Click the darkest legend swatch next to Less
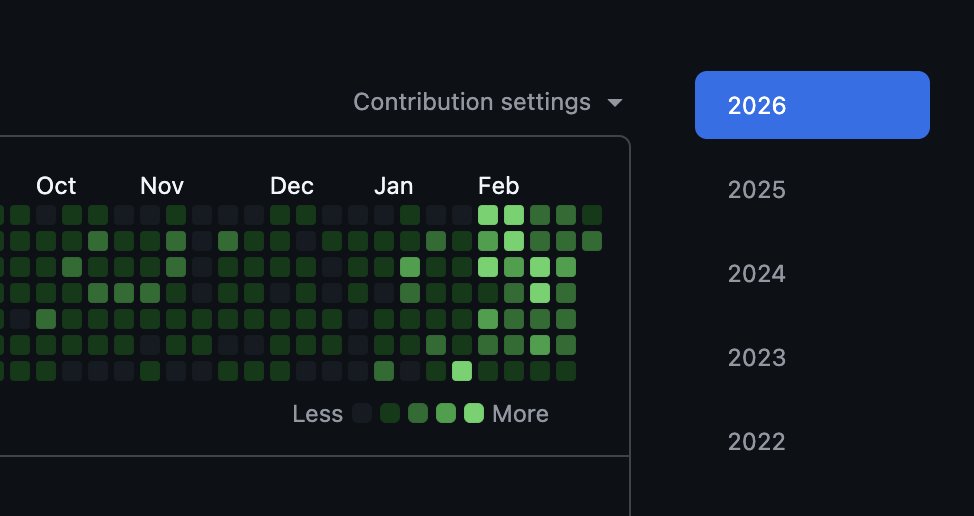This screenshot has height=516, width=974. 362,413
